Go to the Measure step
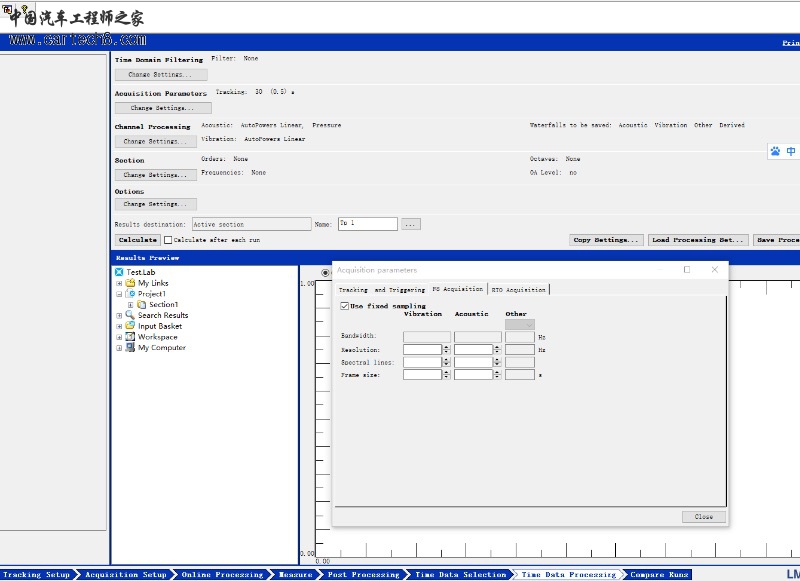Image resolution: width=800 pixels, height=581 pixels. coord(295,574)
